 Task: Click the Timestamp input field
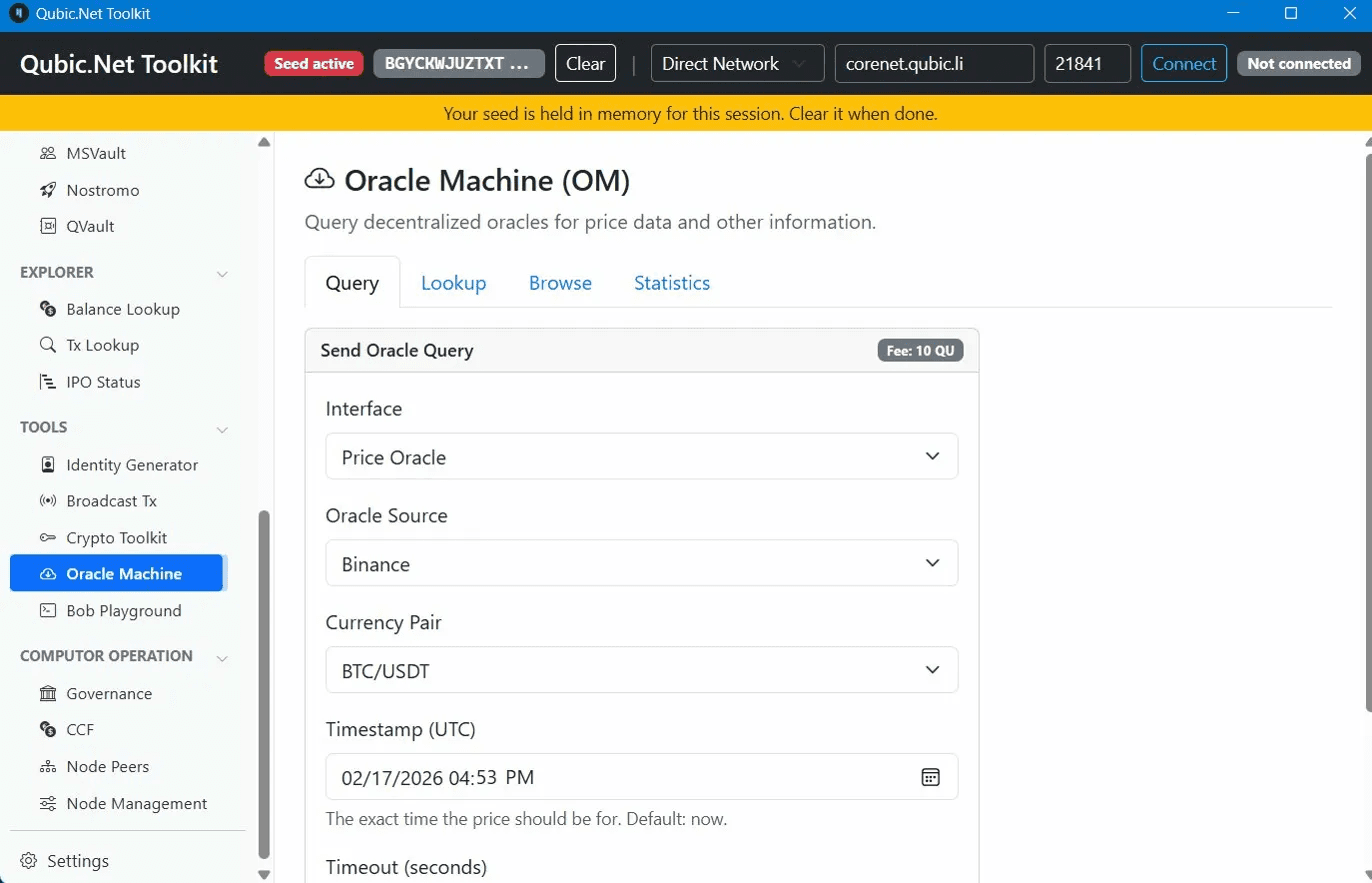(x=600, y=777)
